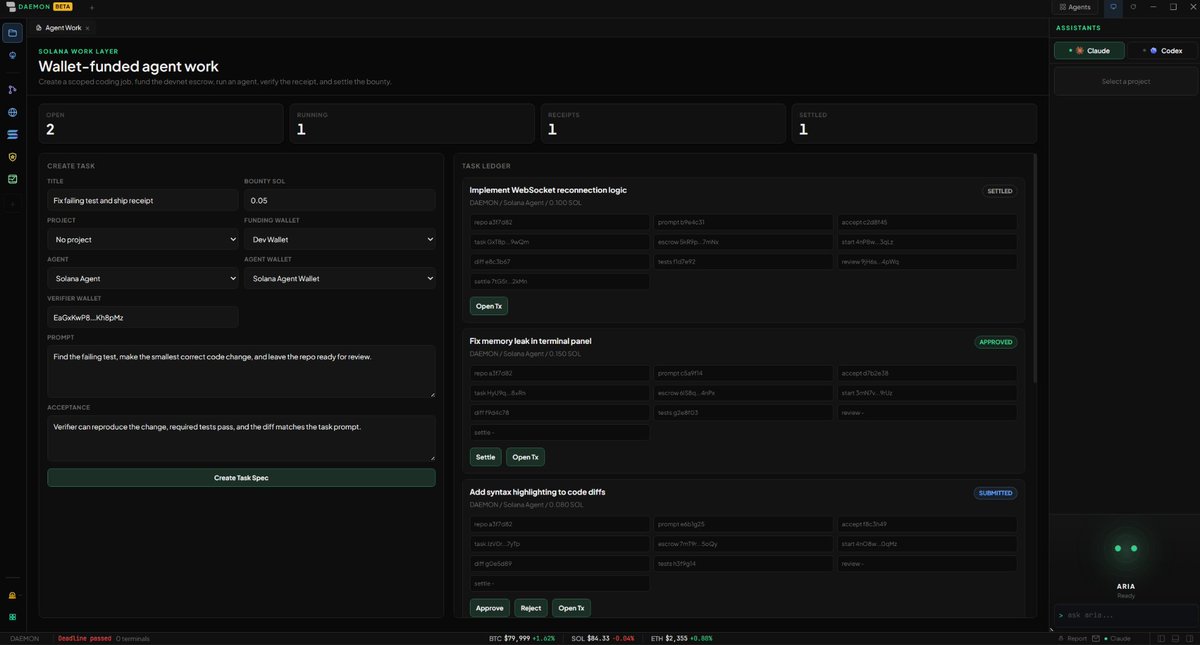This screenshot has height=645, width=1200.
Task: Settle the memory leak task
Action: 485,457
